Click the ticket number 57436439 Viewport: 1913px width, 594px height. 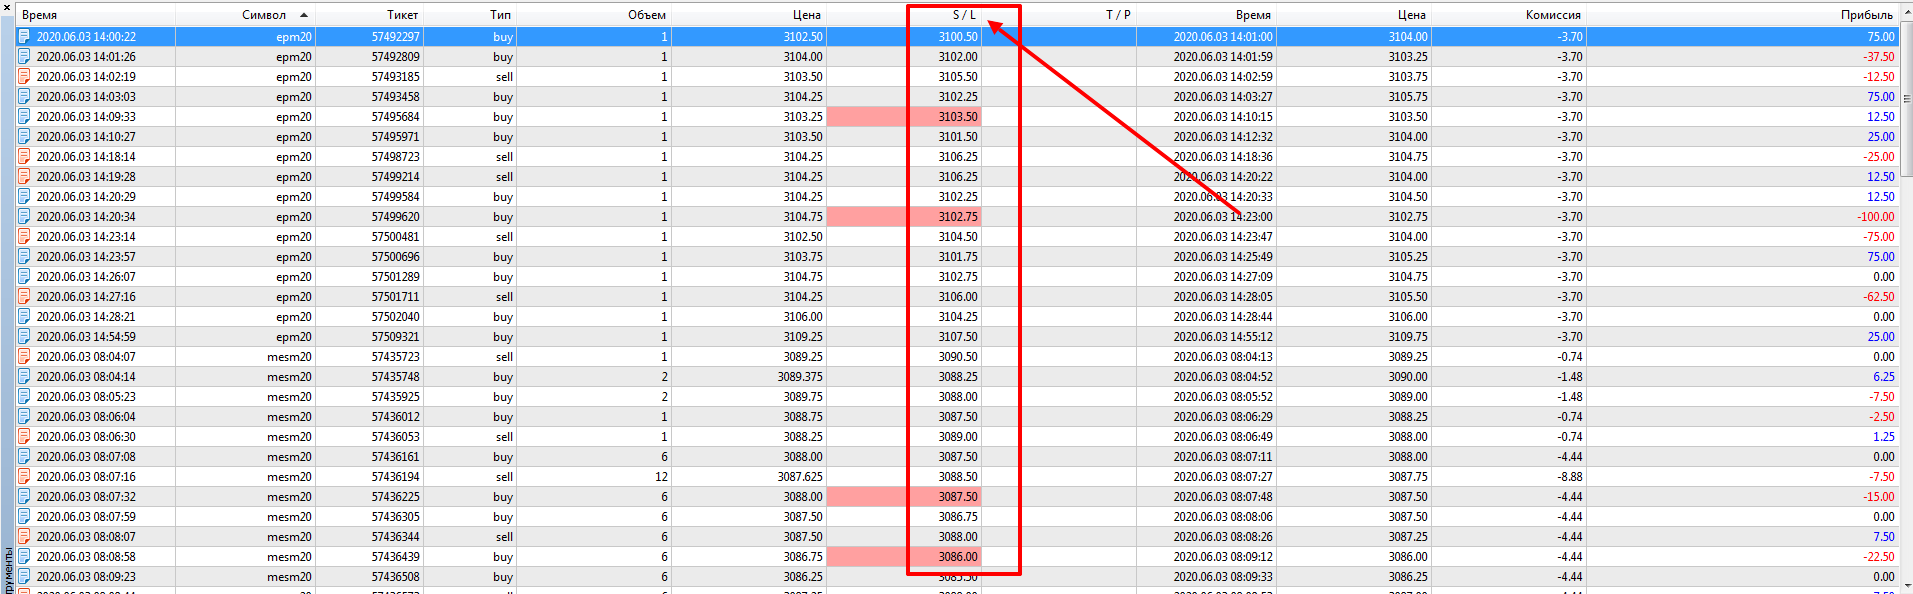point(395,557)
